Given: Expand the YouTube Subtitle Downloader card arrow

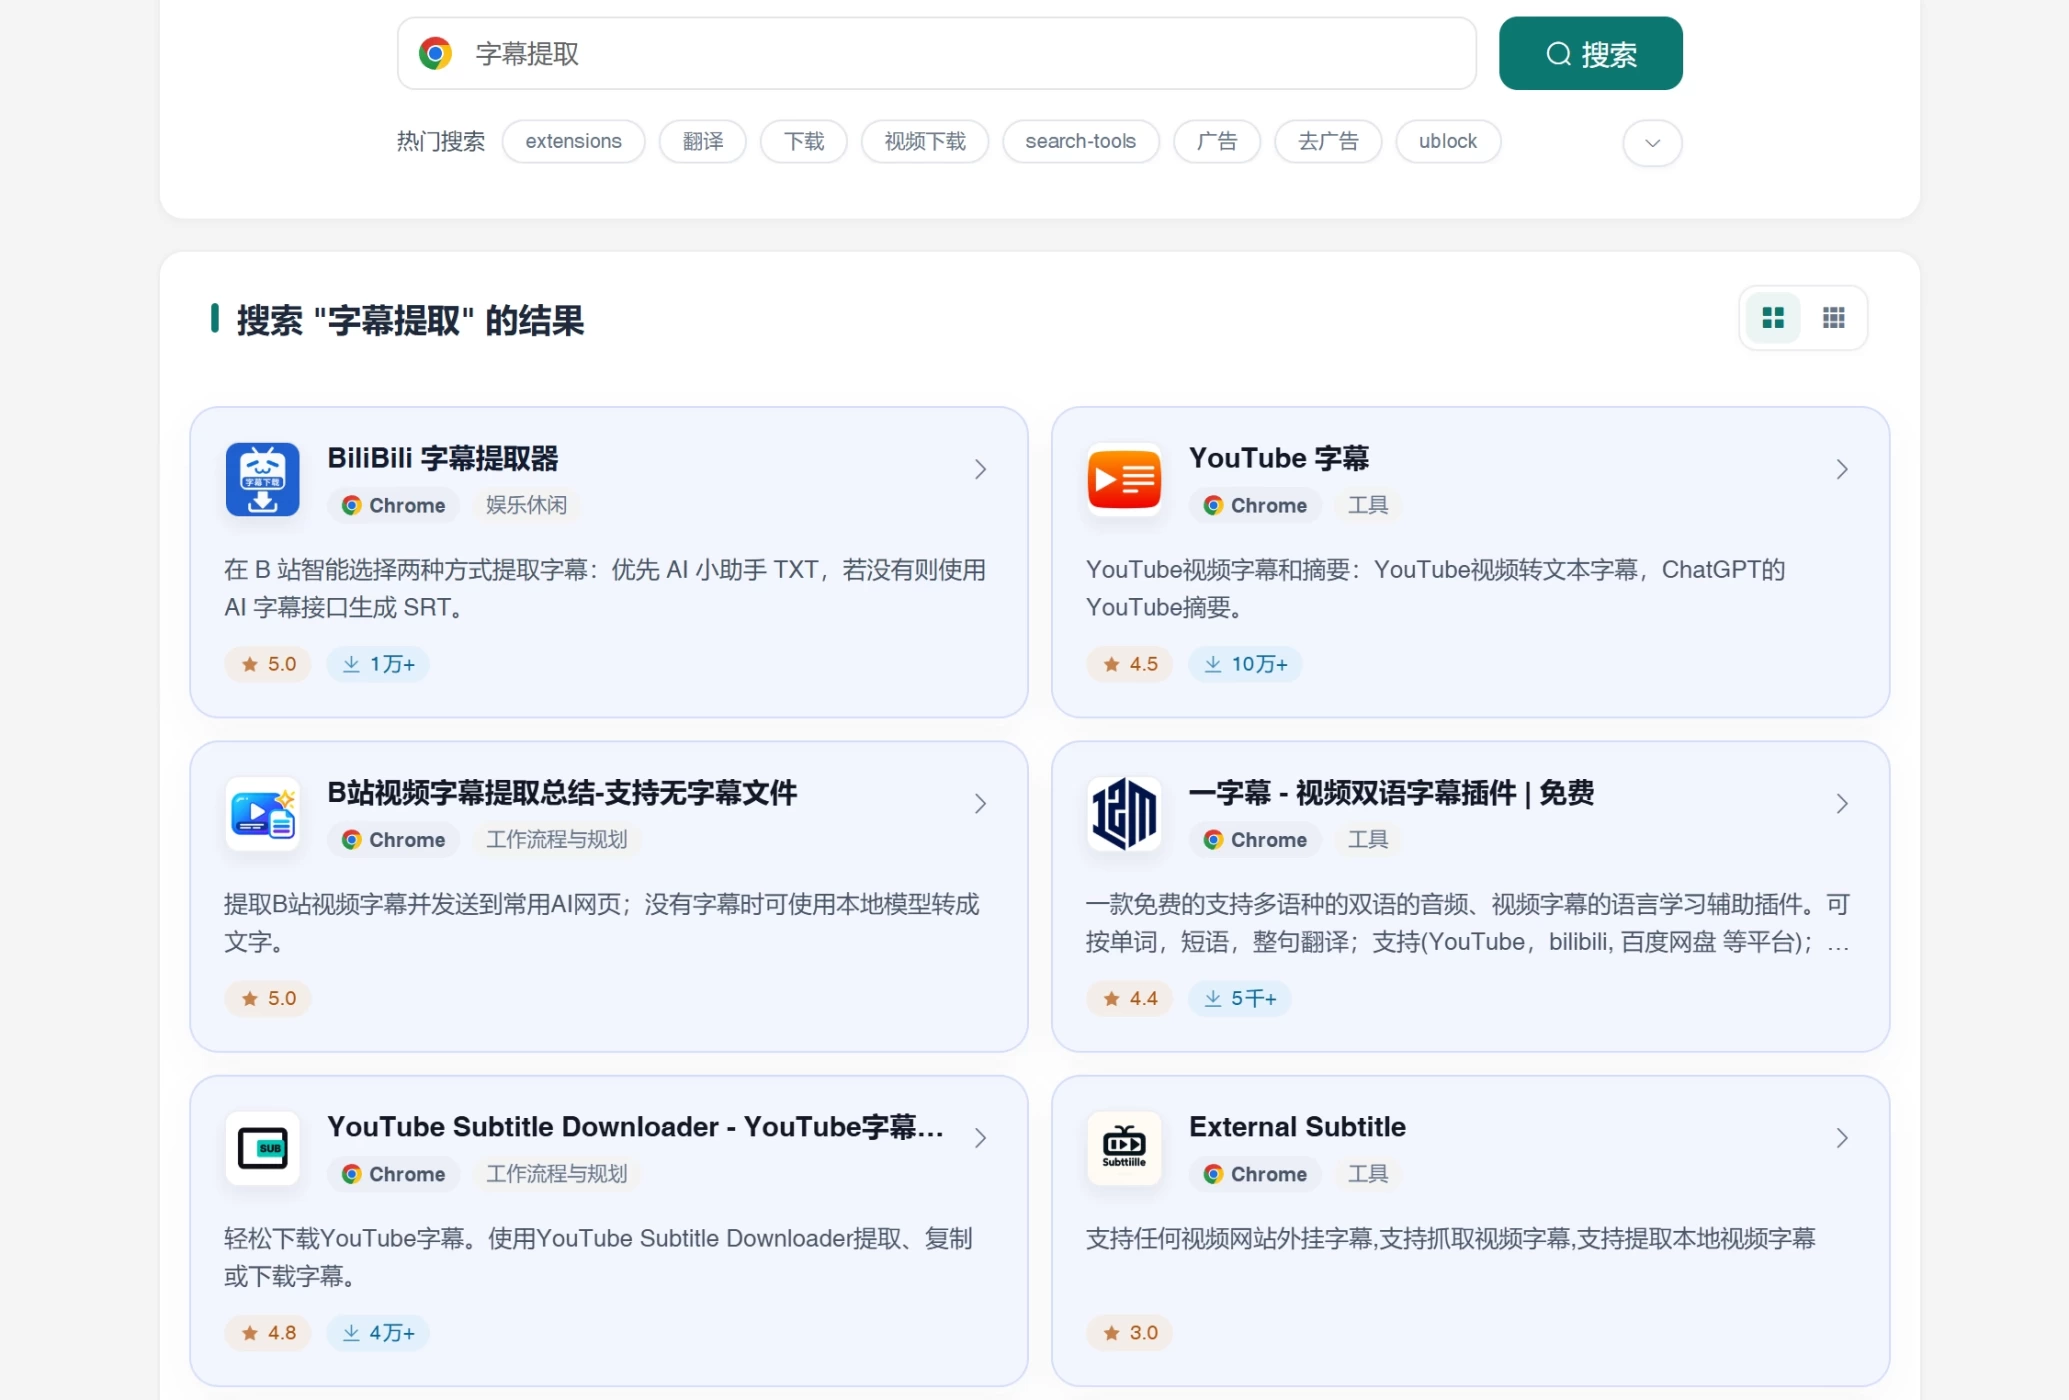Looking at the screenshot, I should point(980,1138).
